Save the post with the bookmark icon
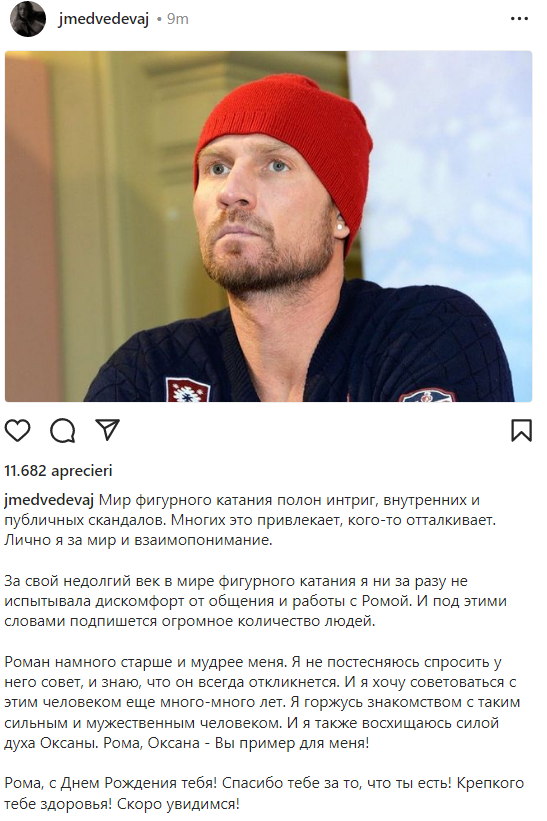 521,430
